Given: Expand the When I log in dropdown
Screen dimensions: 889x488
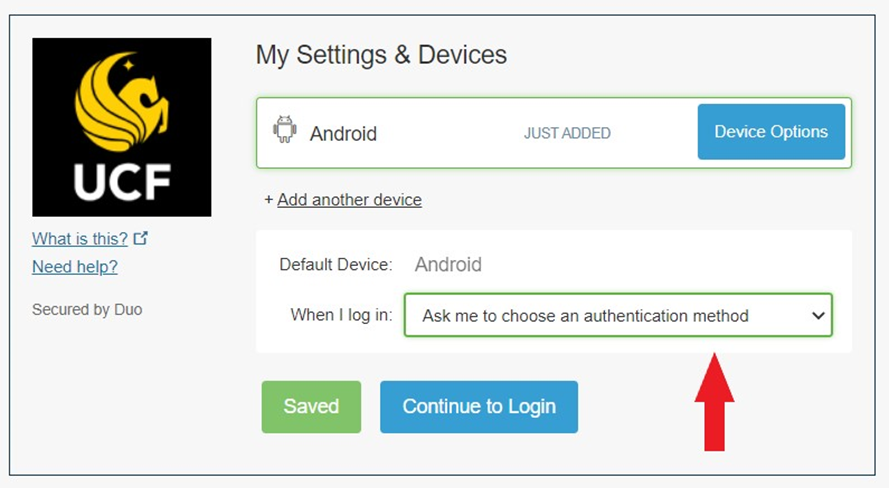Looking at the screenshot, I should coord(618,315).
